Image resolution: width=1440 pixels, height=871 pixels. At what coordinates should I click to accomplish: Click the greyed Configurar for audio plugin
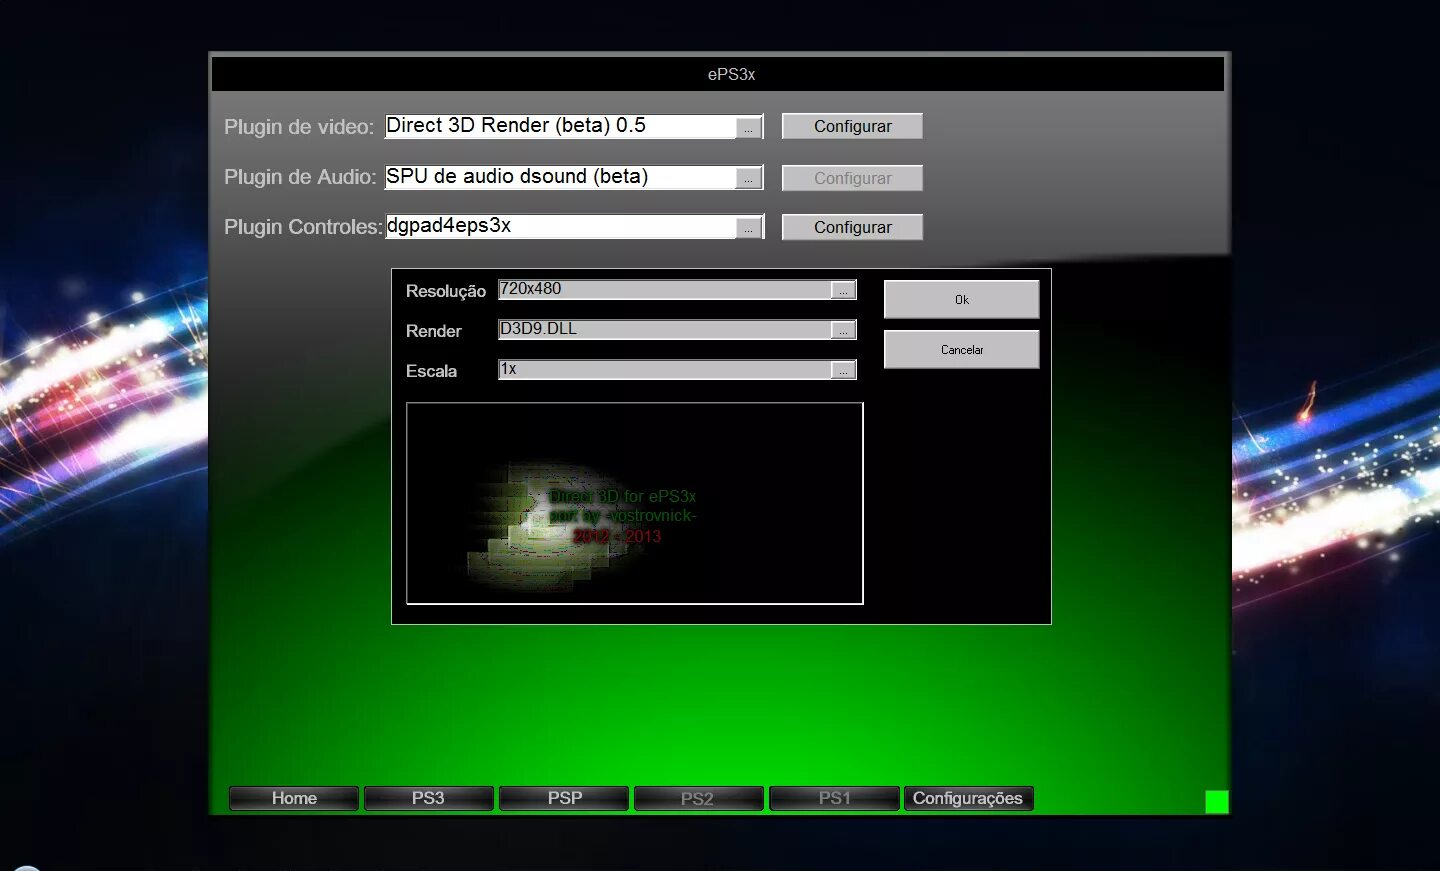coord(852,178)
